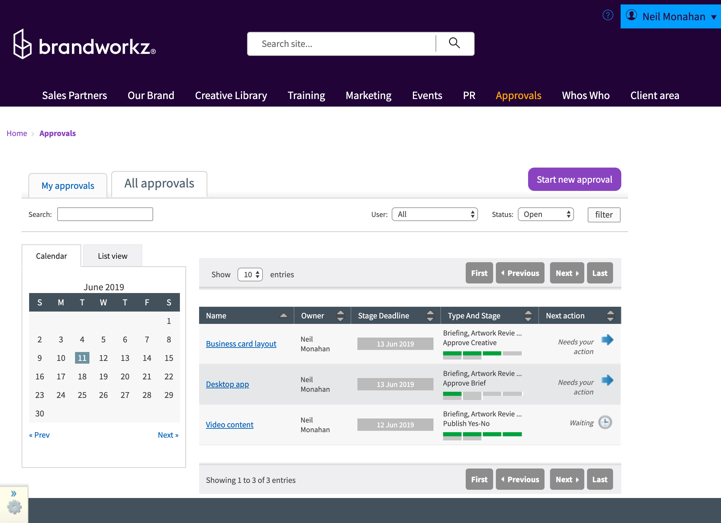Screen dimensions: 721x523
Task: Sort by Stage Deadline column
Action: pyautogui.click(x=395, y=316)
